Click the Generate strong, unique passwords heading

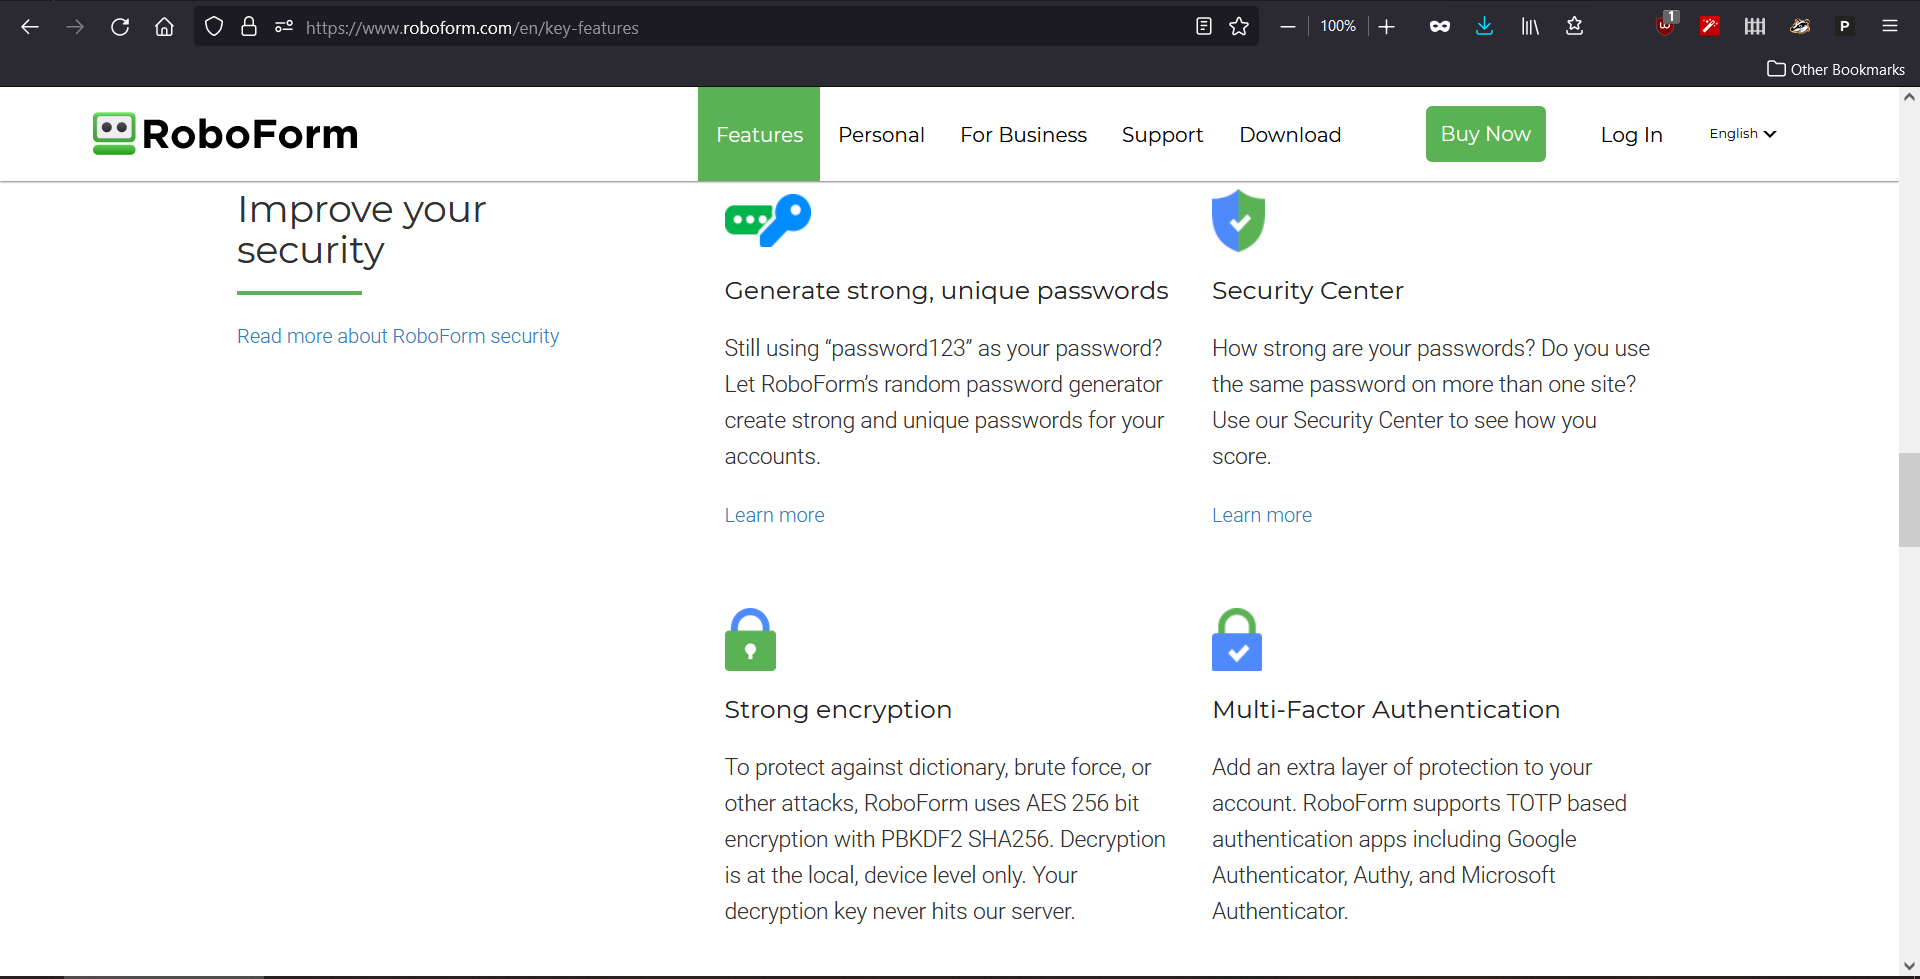(x=946, y=291)
